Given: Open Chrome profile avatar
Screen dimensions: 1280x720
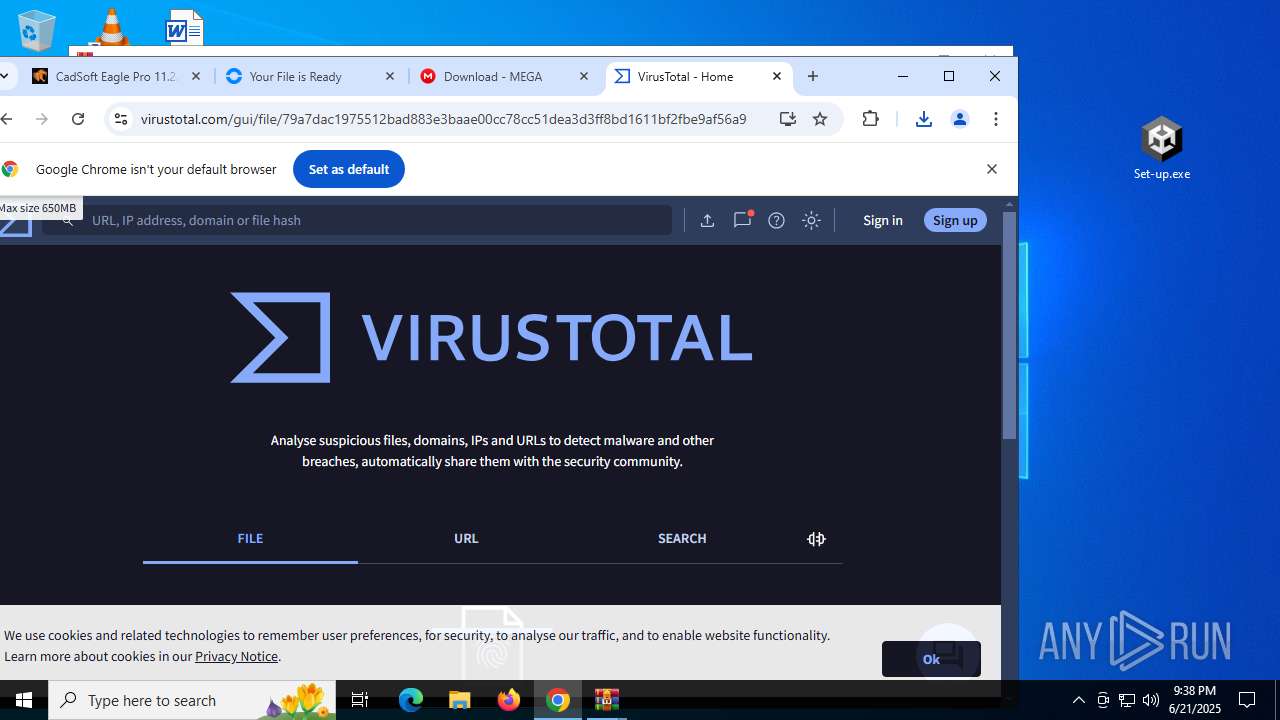Looking at the screenshot, I should pos(959,119).
